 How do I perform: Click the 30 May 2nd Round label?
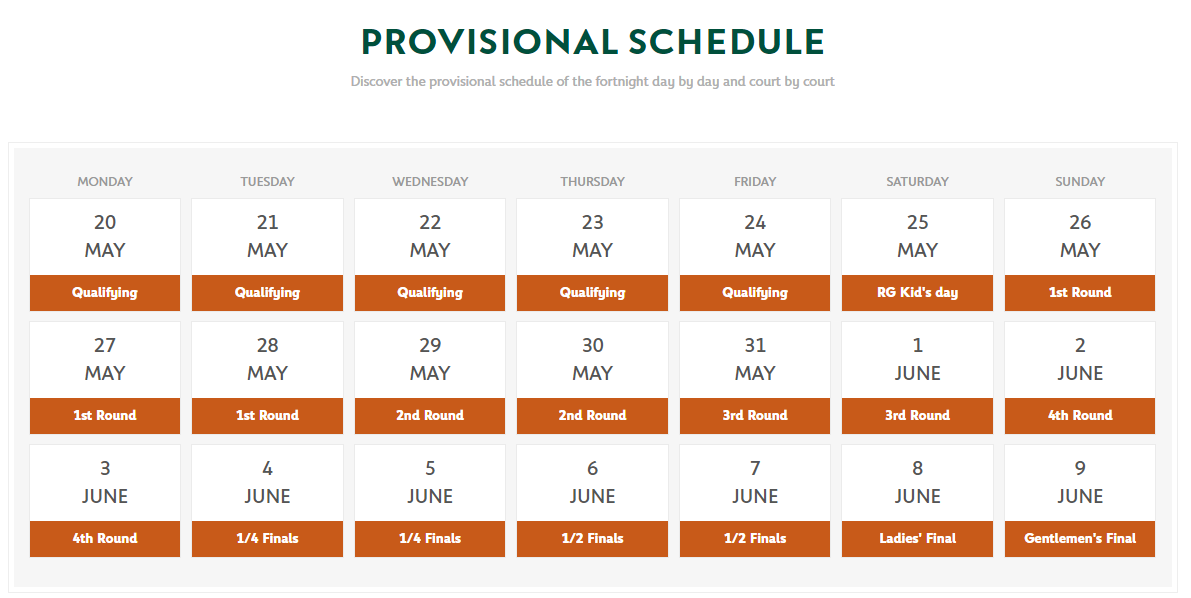pos(592,416)
